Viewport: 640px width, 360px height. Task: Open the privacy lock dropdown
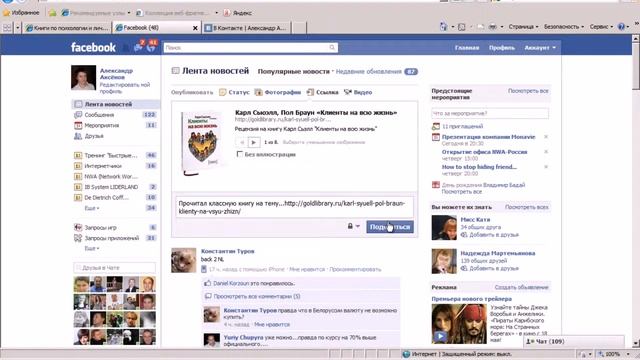point(353,226)
